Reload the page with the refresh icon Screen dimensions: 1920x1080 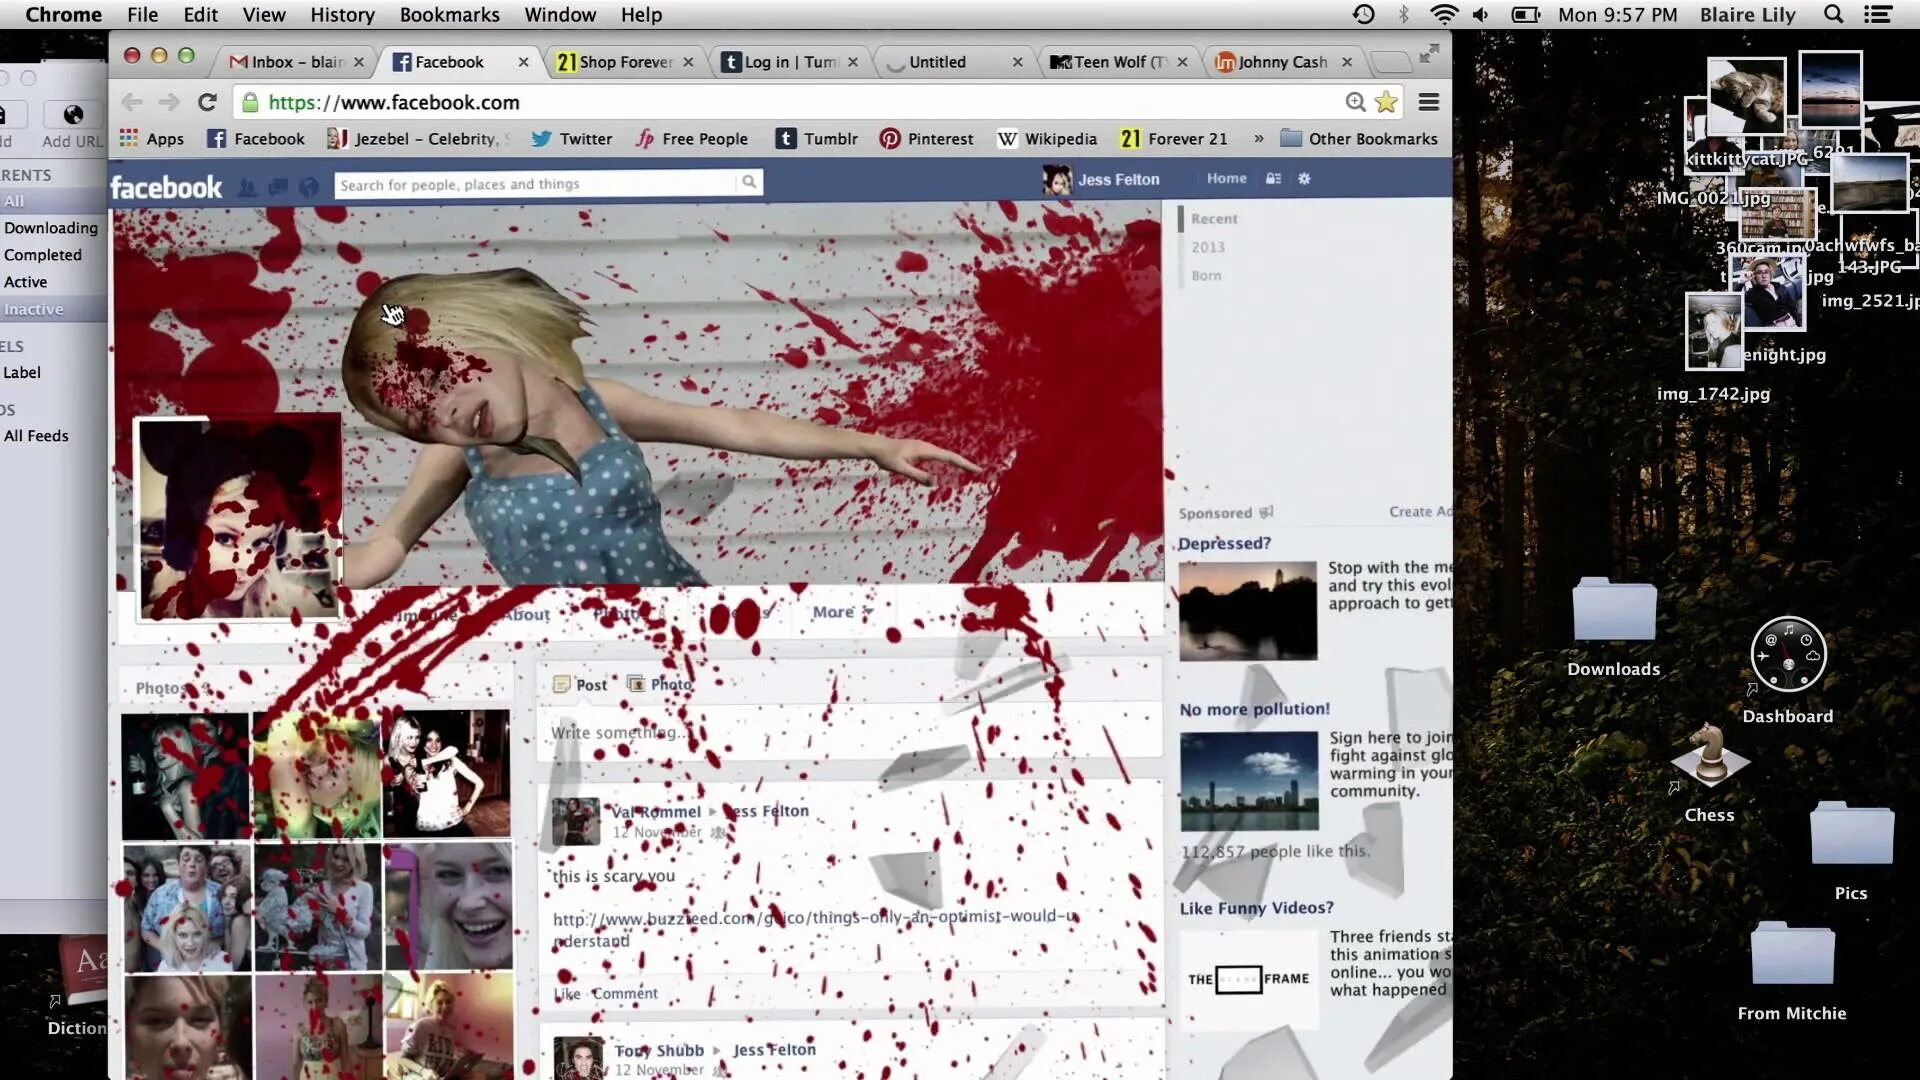tap(207, 102)
